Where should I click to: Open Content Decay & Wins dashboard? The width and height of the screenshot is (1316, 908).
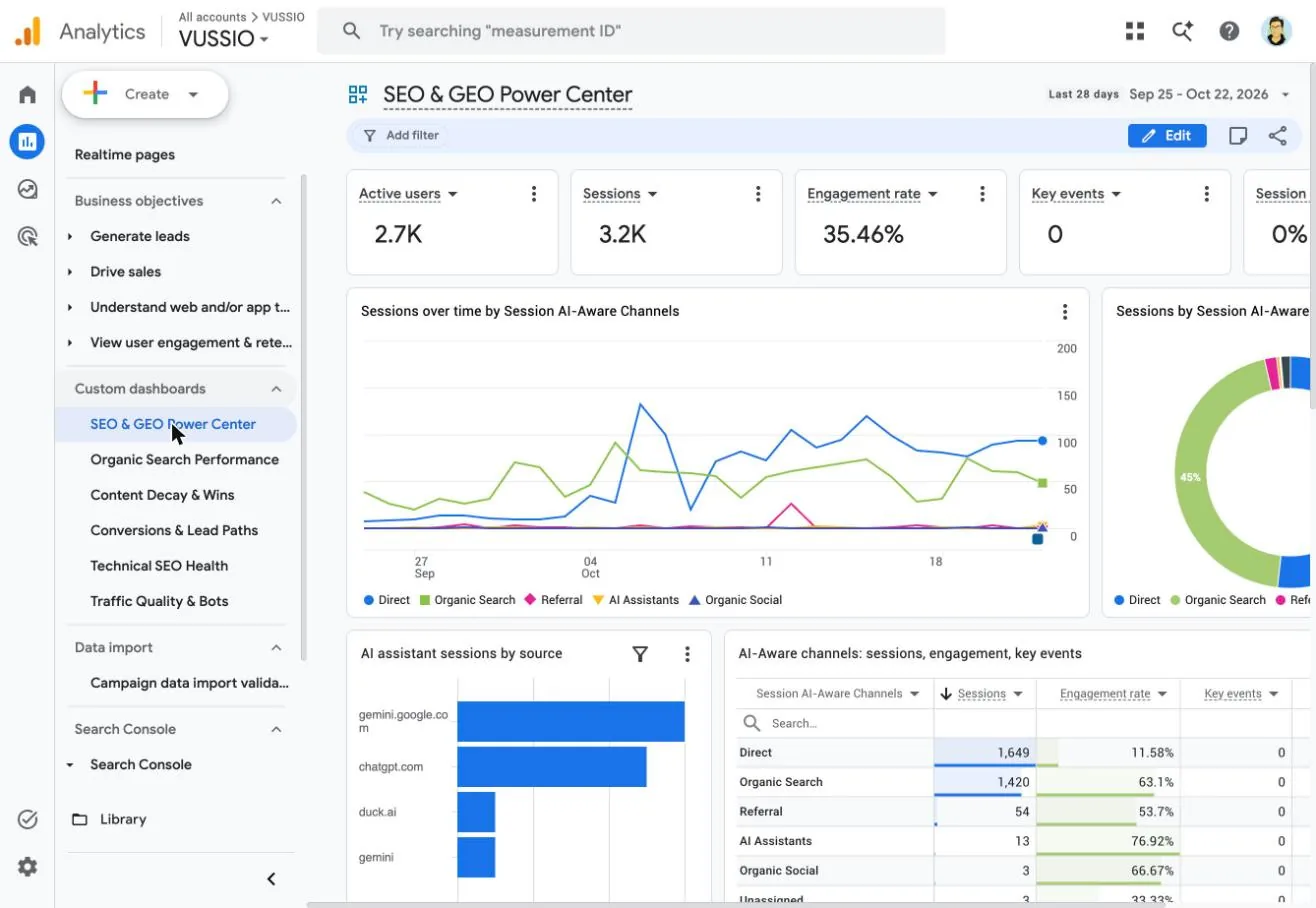coord(162,495)
